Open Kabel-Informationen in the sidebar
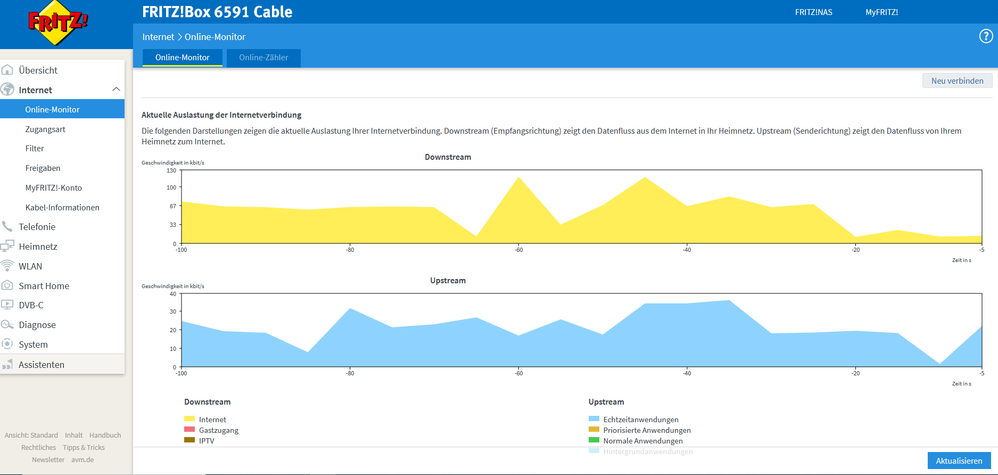998x475 pixels. click(62, 207)
